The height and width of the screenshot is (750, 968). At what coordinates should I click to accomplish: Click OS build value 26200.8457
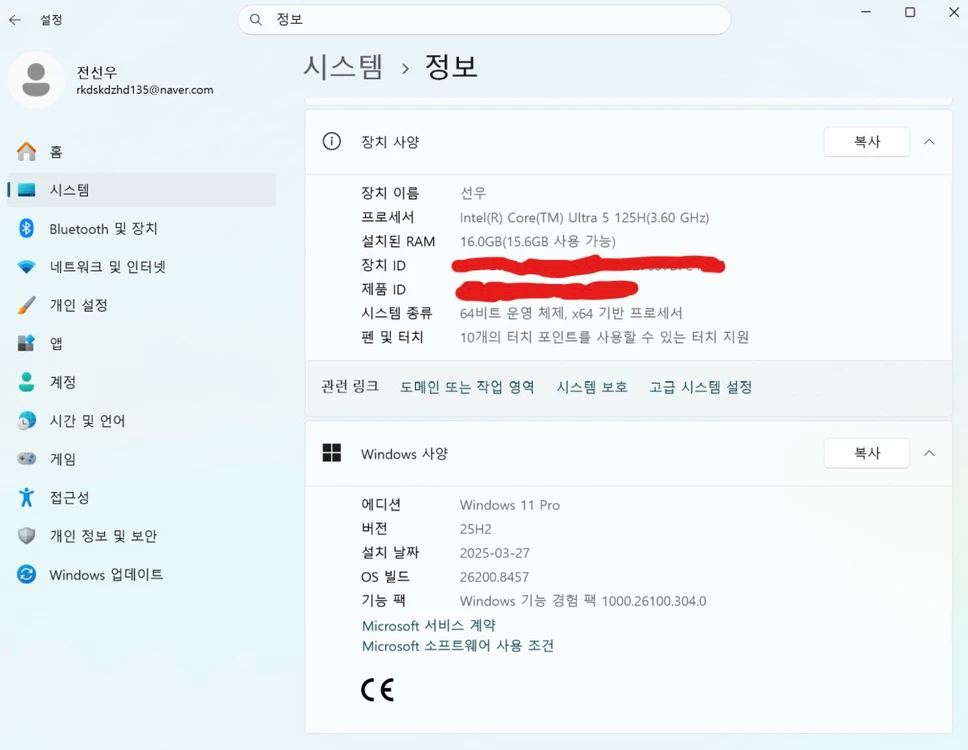point(494,577)
